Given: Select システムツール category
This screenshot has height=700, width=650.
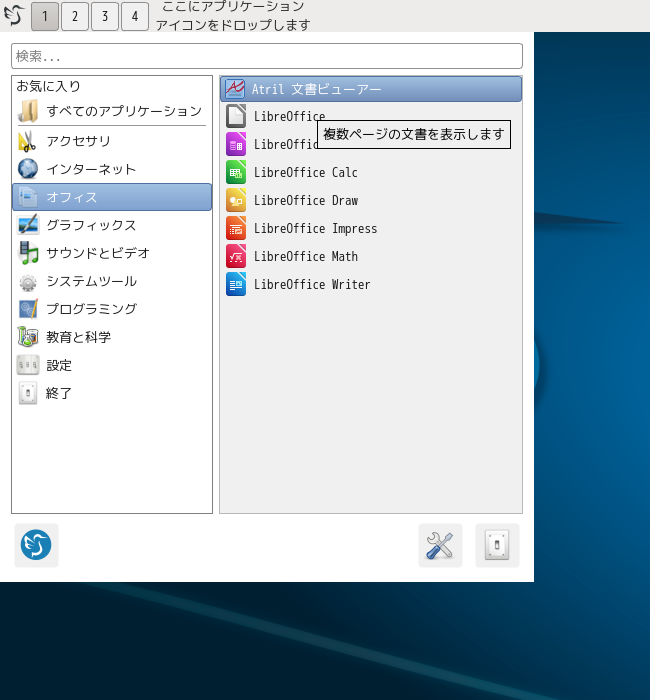Looking at the screenshot, I should coord(112,281).
